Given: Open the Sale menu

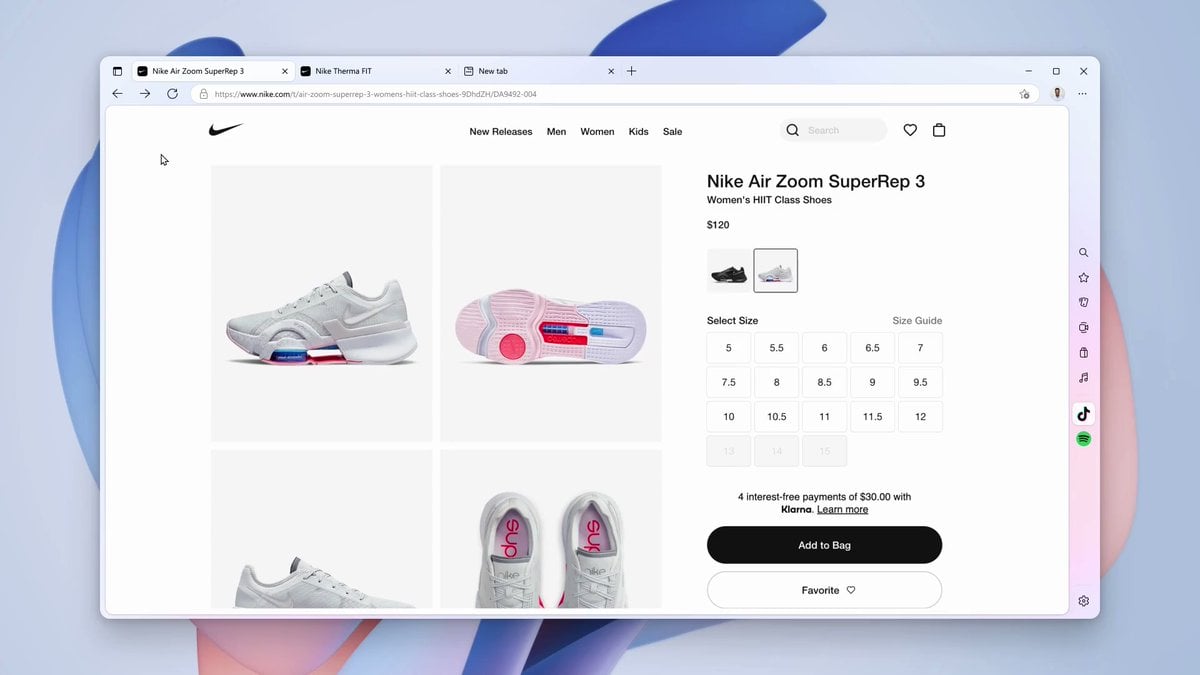Looking at the screenshot, I should pyautogui.click(x=672, y=131).
